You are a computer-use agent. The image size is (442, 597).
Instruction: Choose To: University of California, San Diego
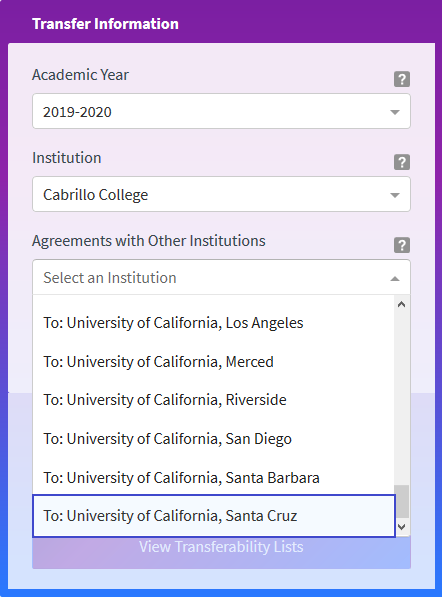click(x=214, y=439)
